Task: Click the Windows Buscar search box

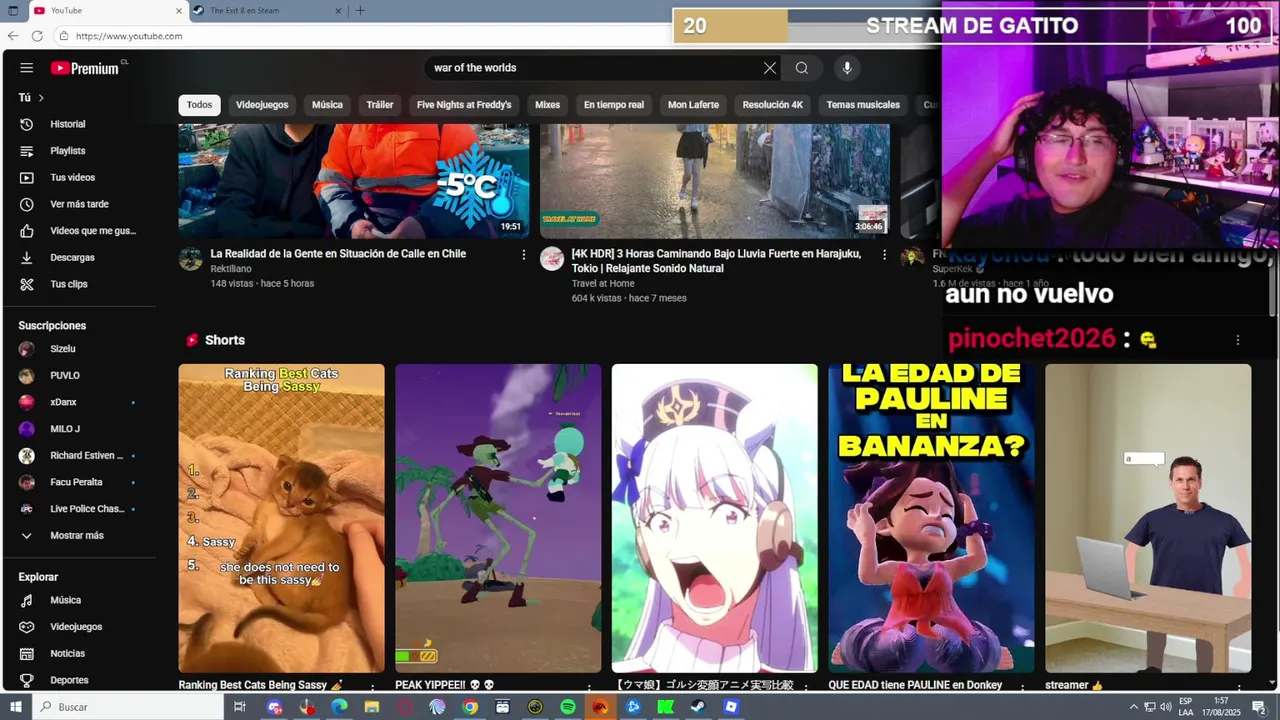Action: pos(128,707)
